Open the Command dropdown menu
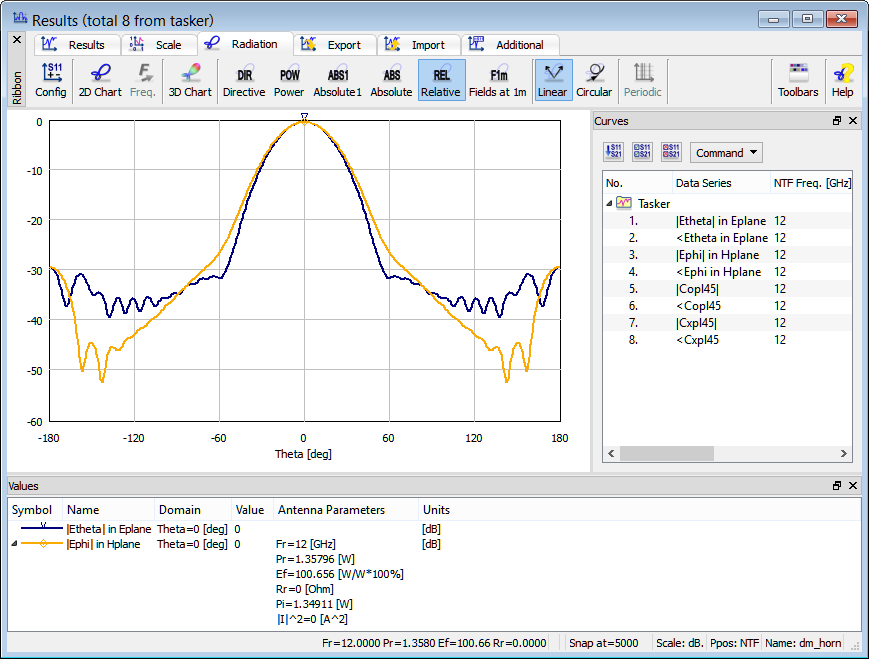This screenshot has height=659, width=869. point(726,153)
